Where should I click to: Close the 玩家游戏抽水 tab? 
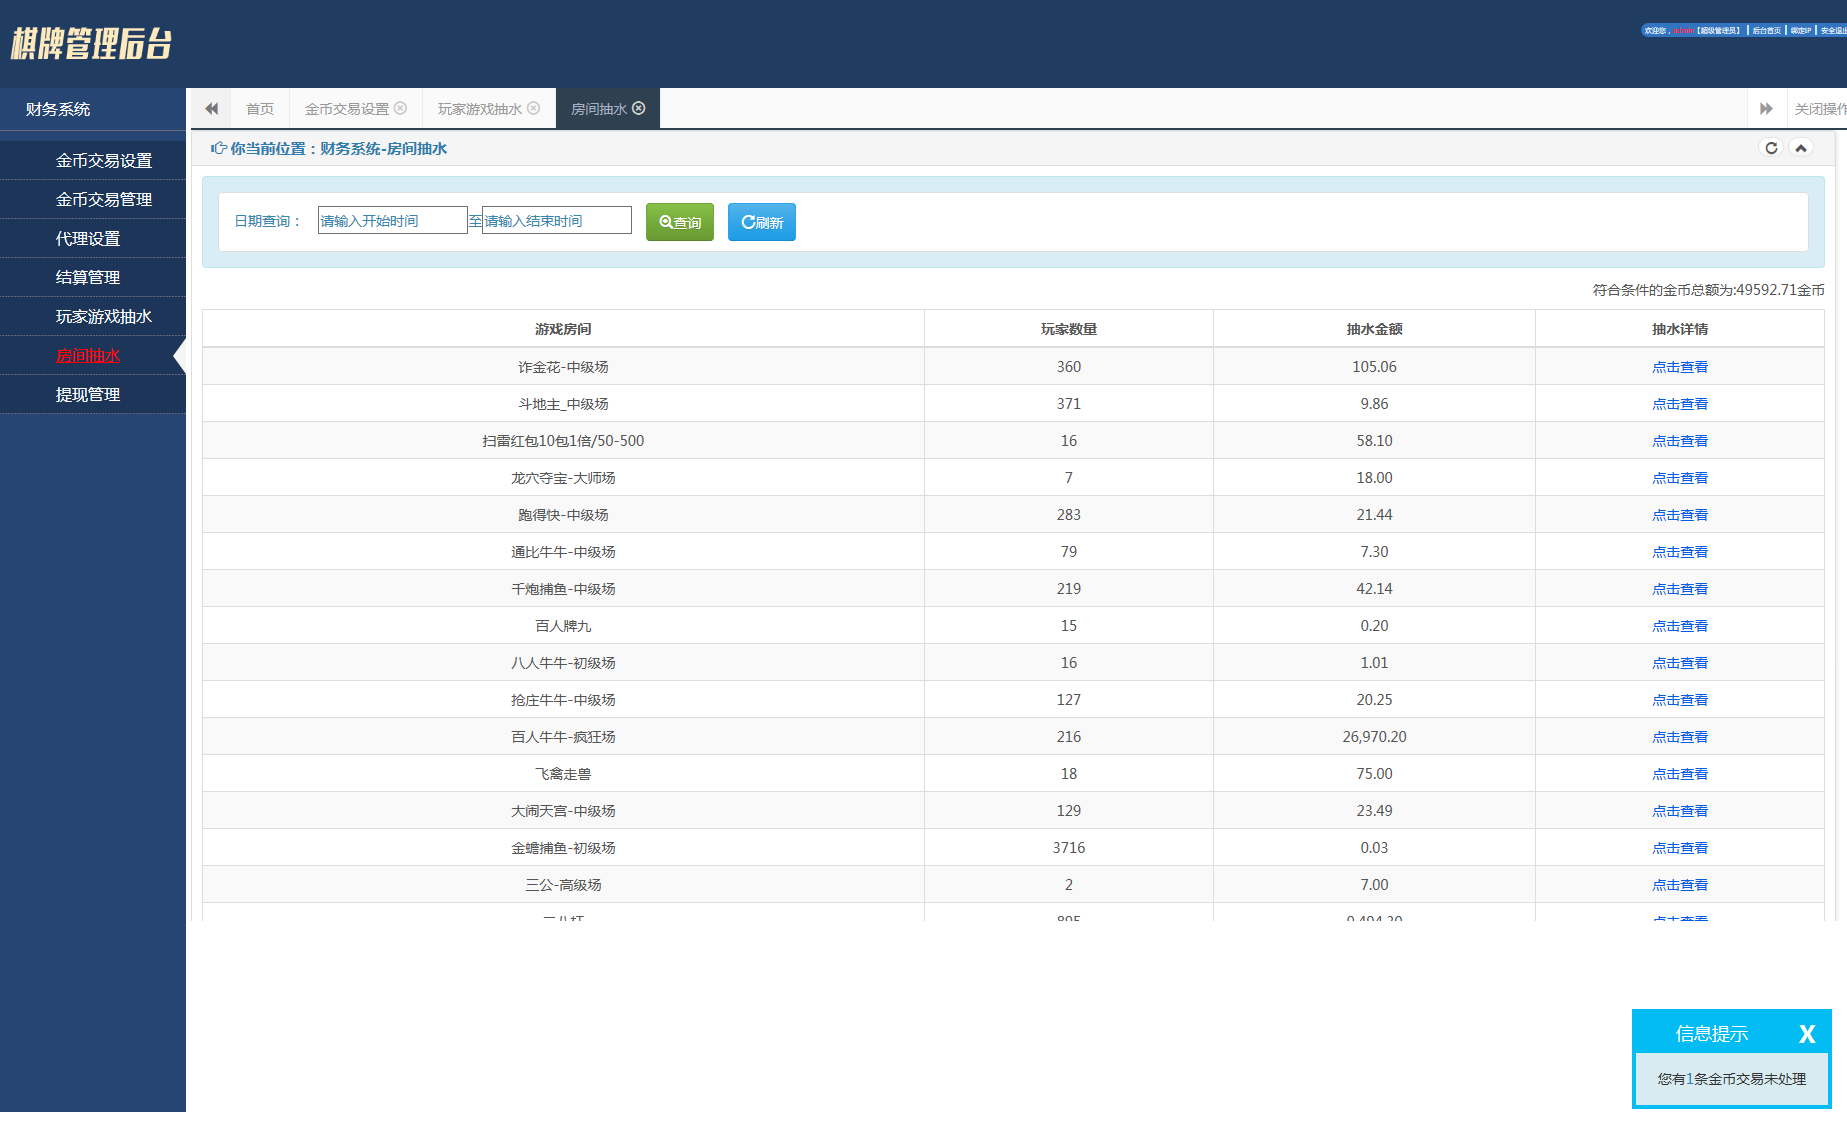[533, 108]
